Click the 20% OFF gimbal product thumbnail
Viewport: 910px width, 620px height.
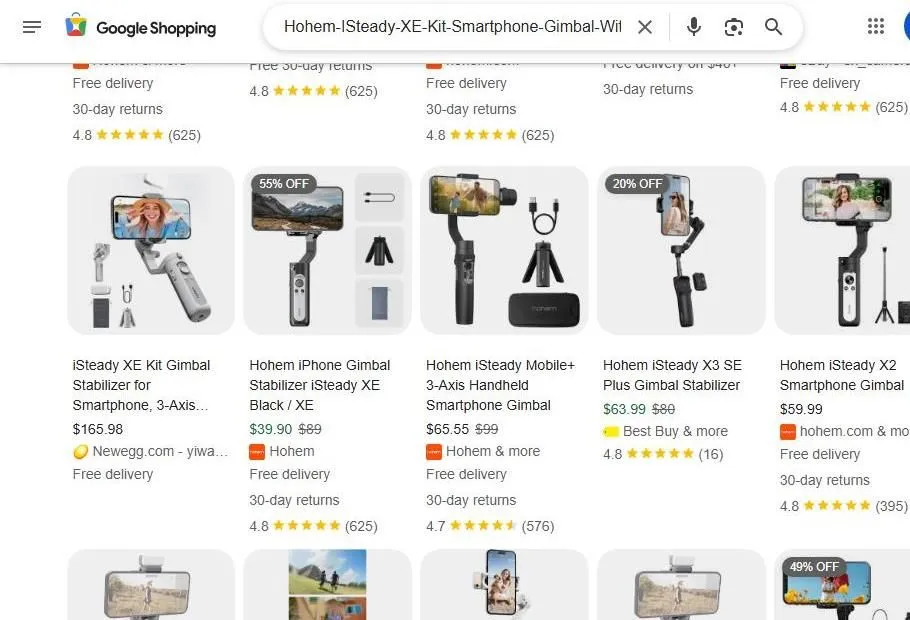[681, 250]
